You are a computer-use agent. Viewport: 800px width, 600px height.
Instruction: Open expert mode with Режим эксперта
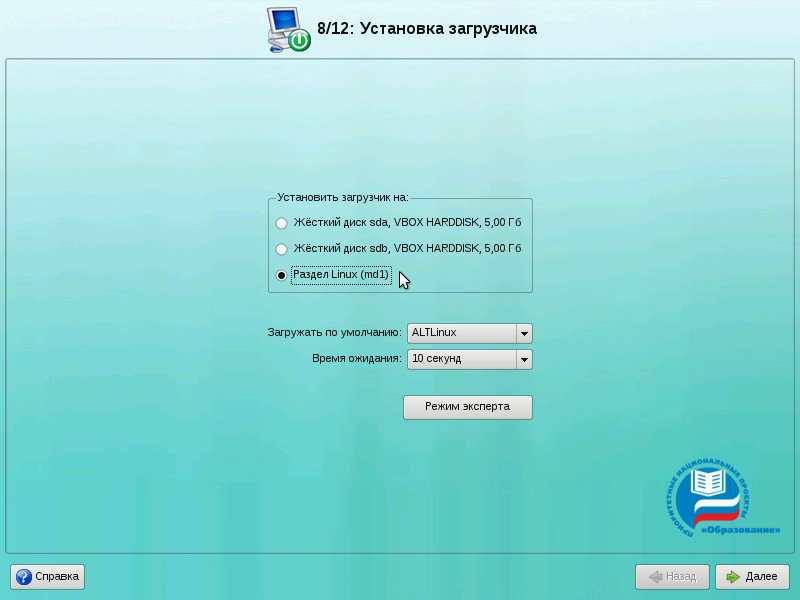tap(467, 407)
